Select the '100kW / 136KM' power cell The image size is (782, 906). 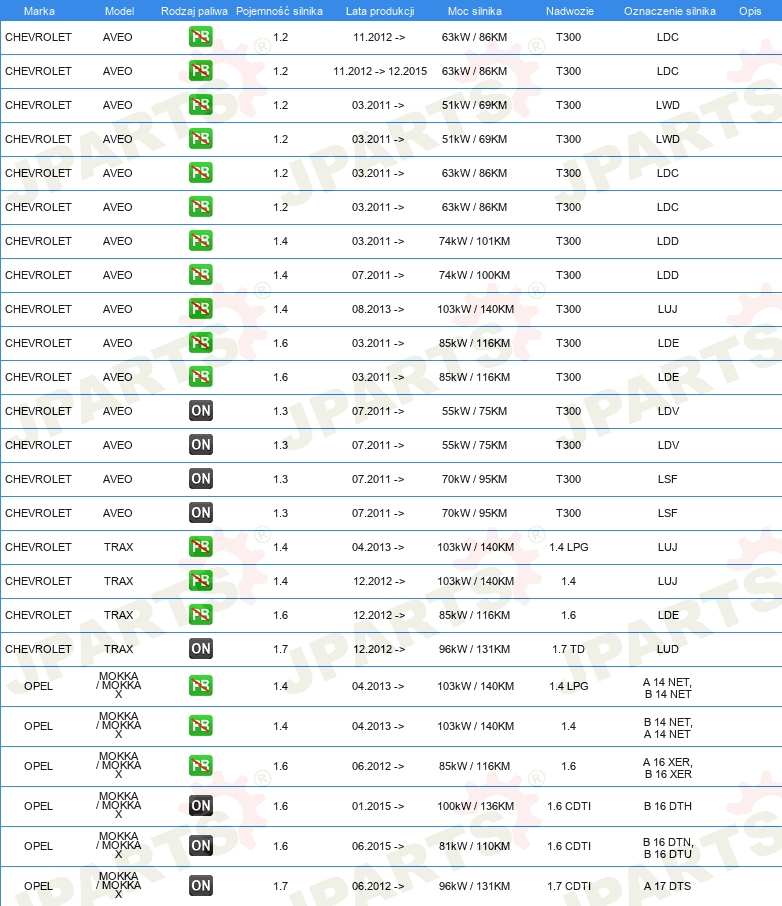coord(475,806)
